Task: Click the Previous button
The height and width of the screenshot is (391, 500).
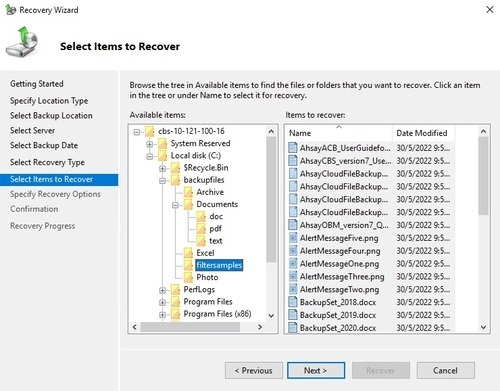Action: (x=254, y=370)
